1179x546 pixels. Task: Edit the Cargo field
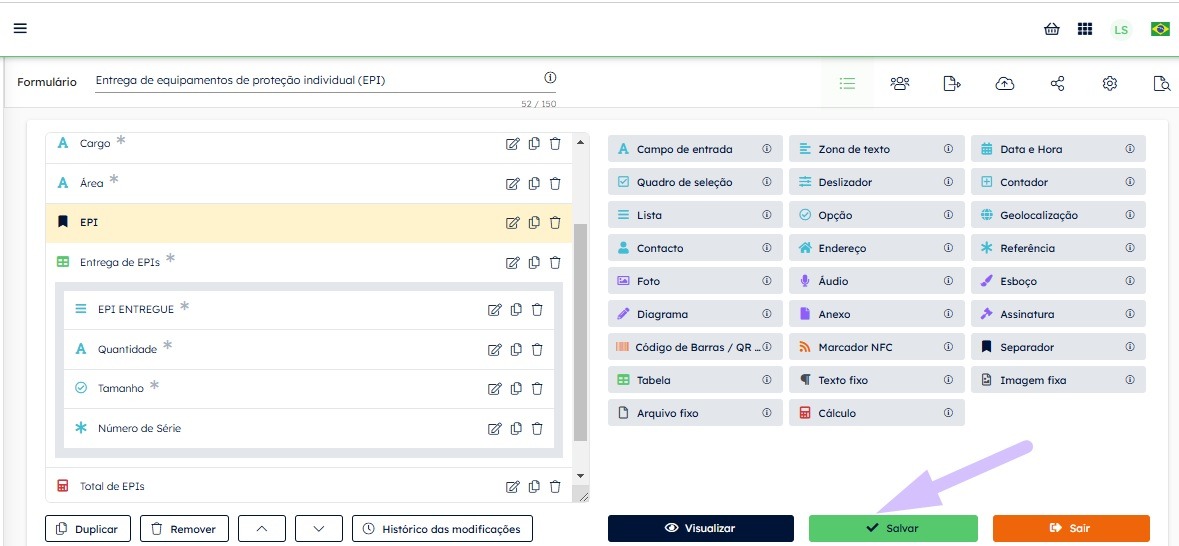512,144
